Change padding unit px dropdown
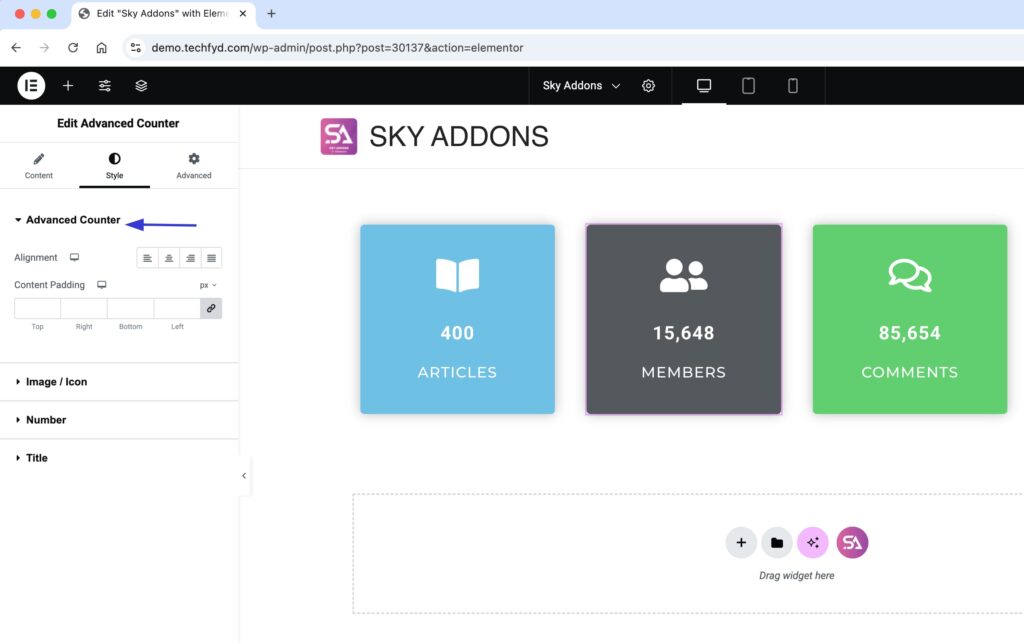 click(208, 285)
